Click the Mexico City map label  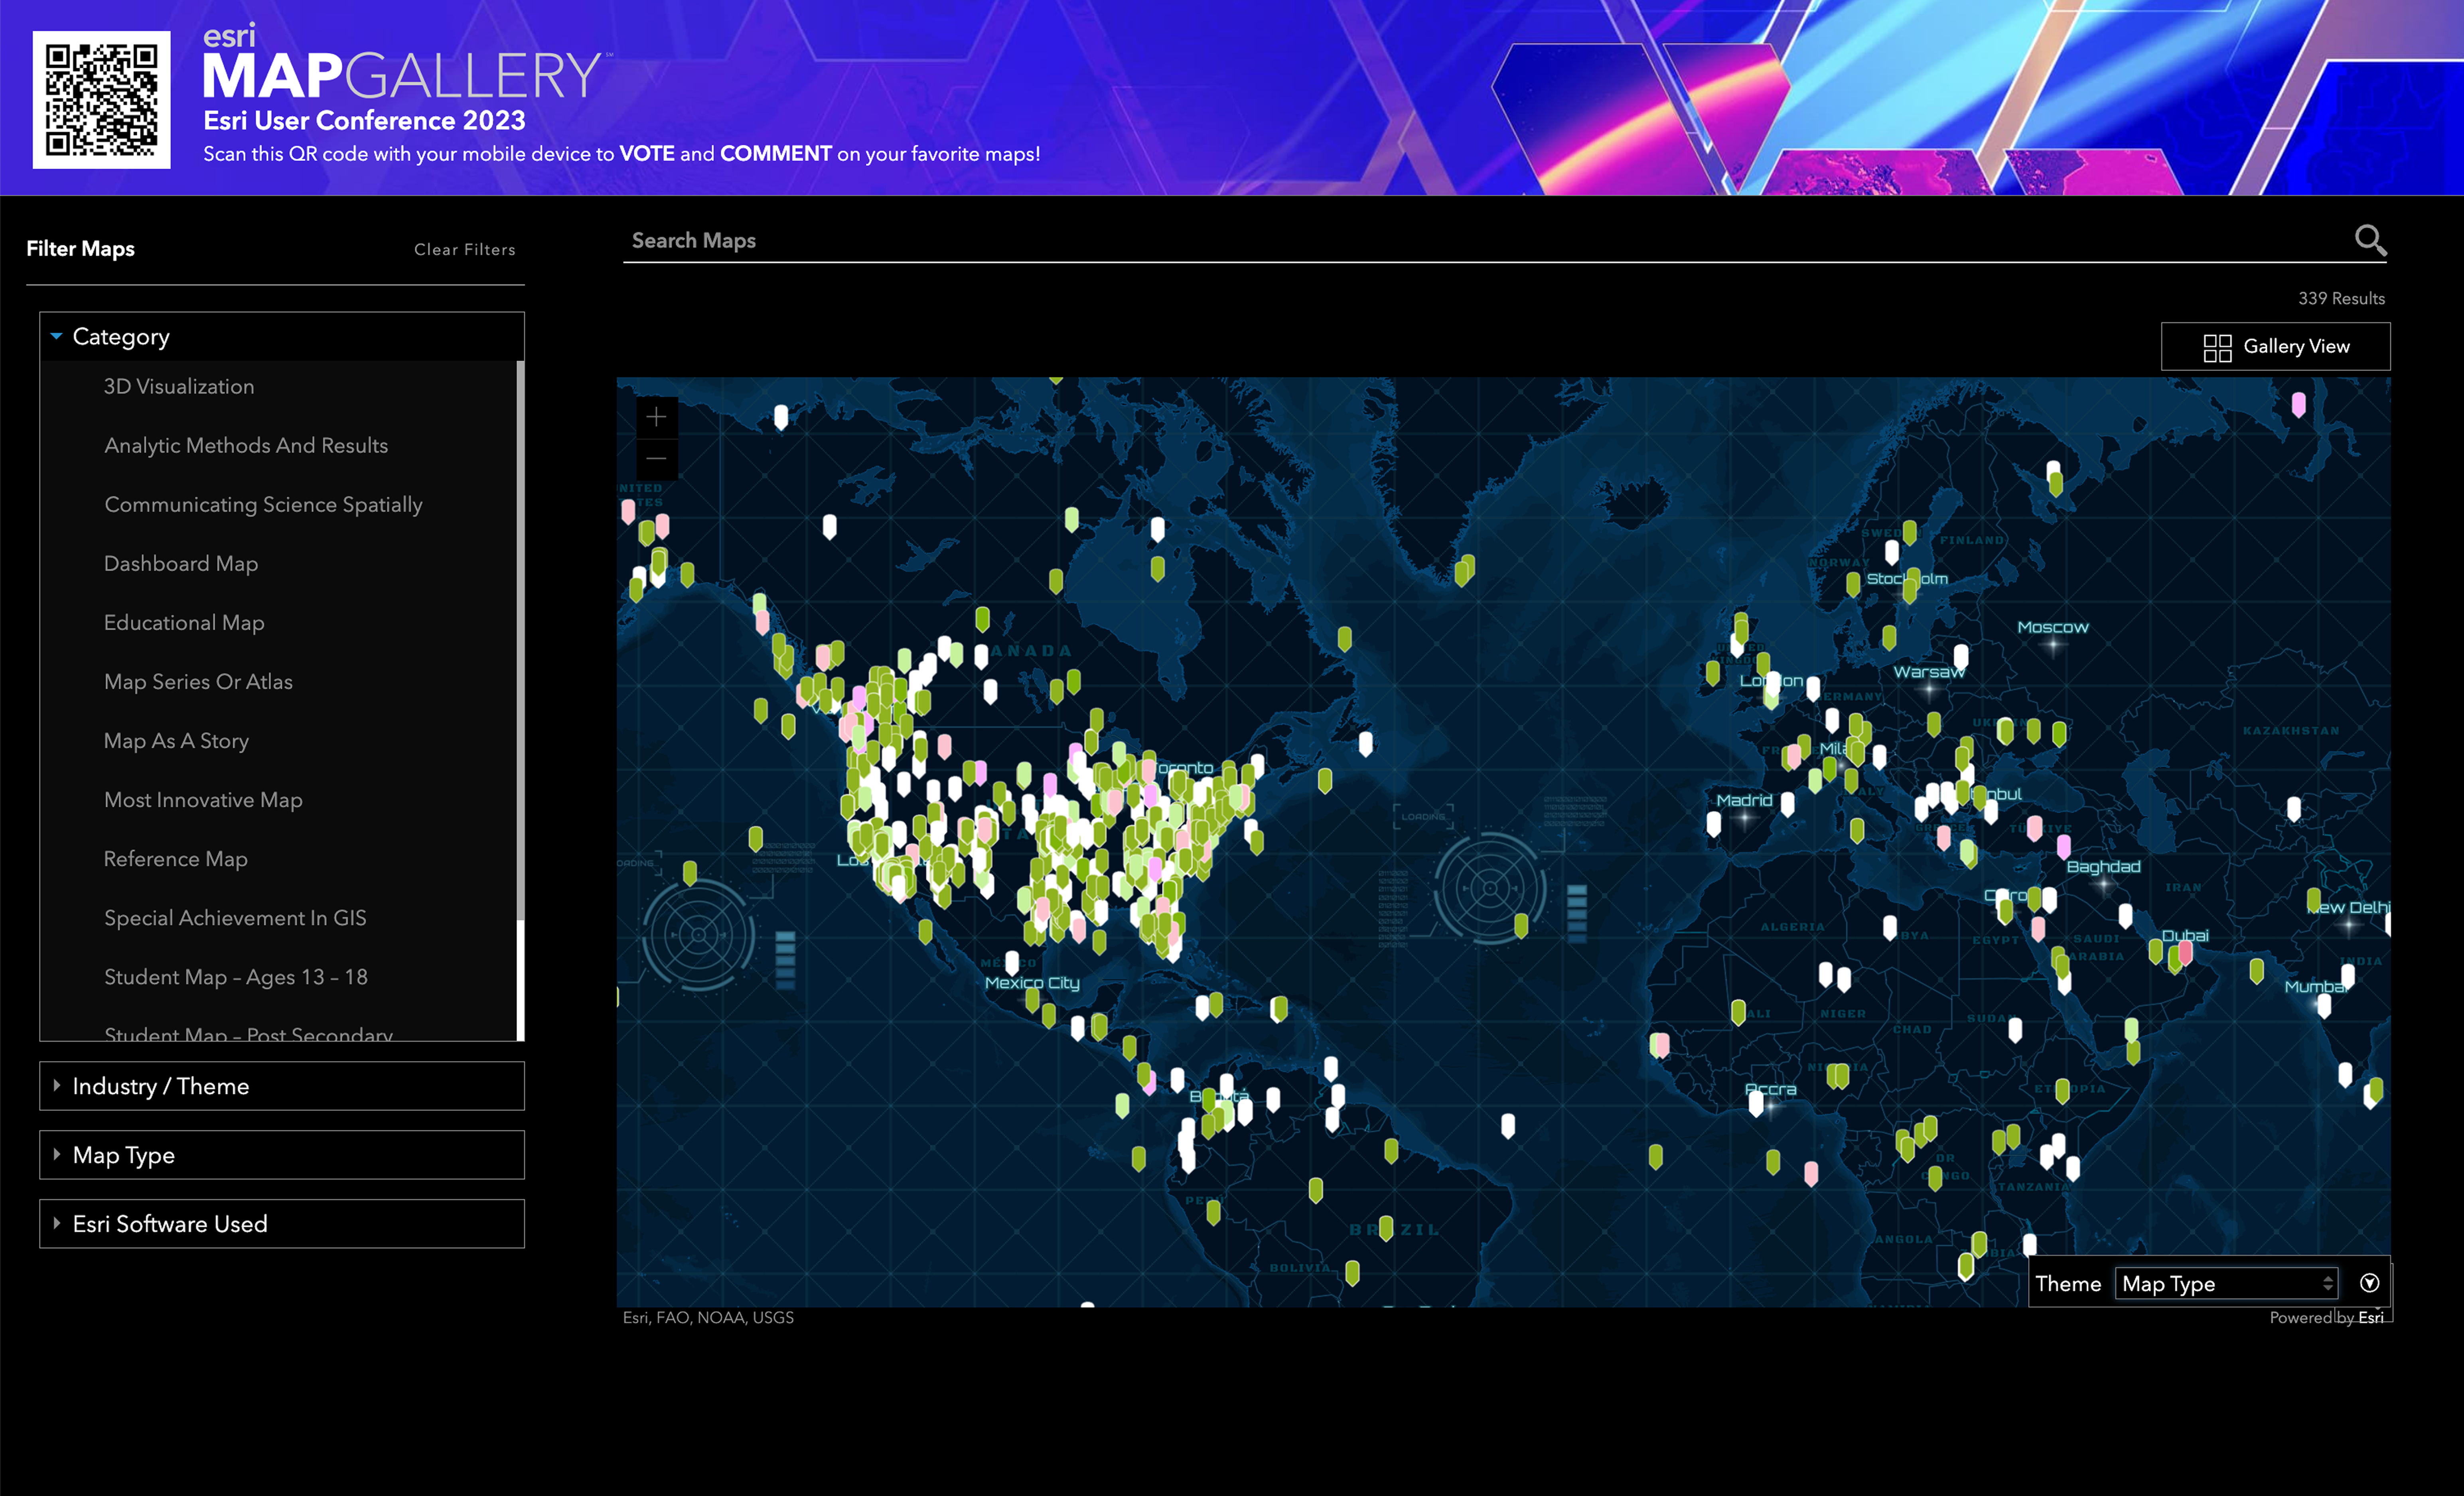(1032, 982)
